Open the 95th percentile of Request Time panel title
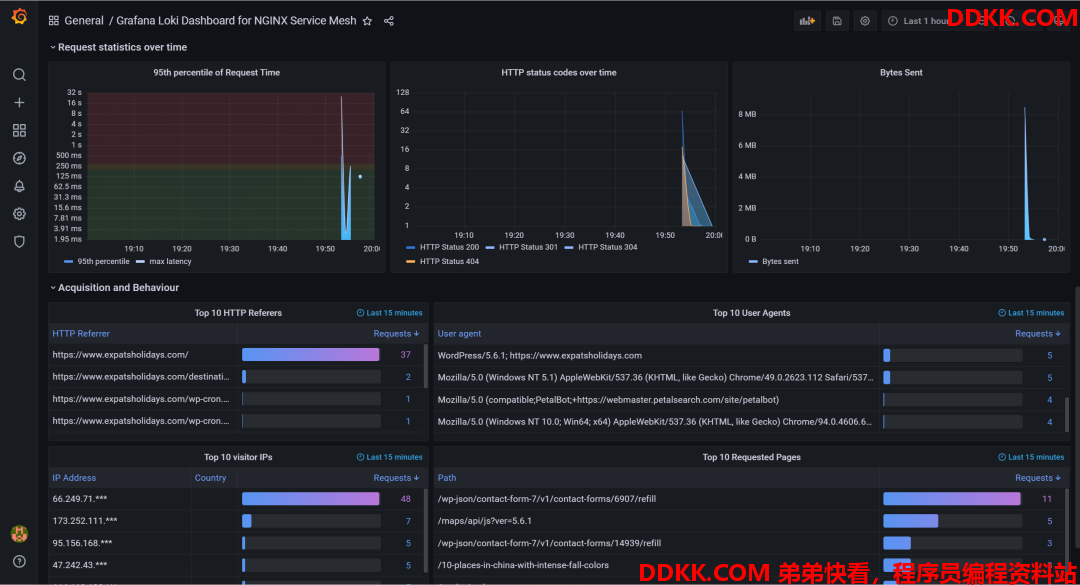The width and height of the screenshot is (1080, 585). point(216,72)
